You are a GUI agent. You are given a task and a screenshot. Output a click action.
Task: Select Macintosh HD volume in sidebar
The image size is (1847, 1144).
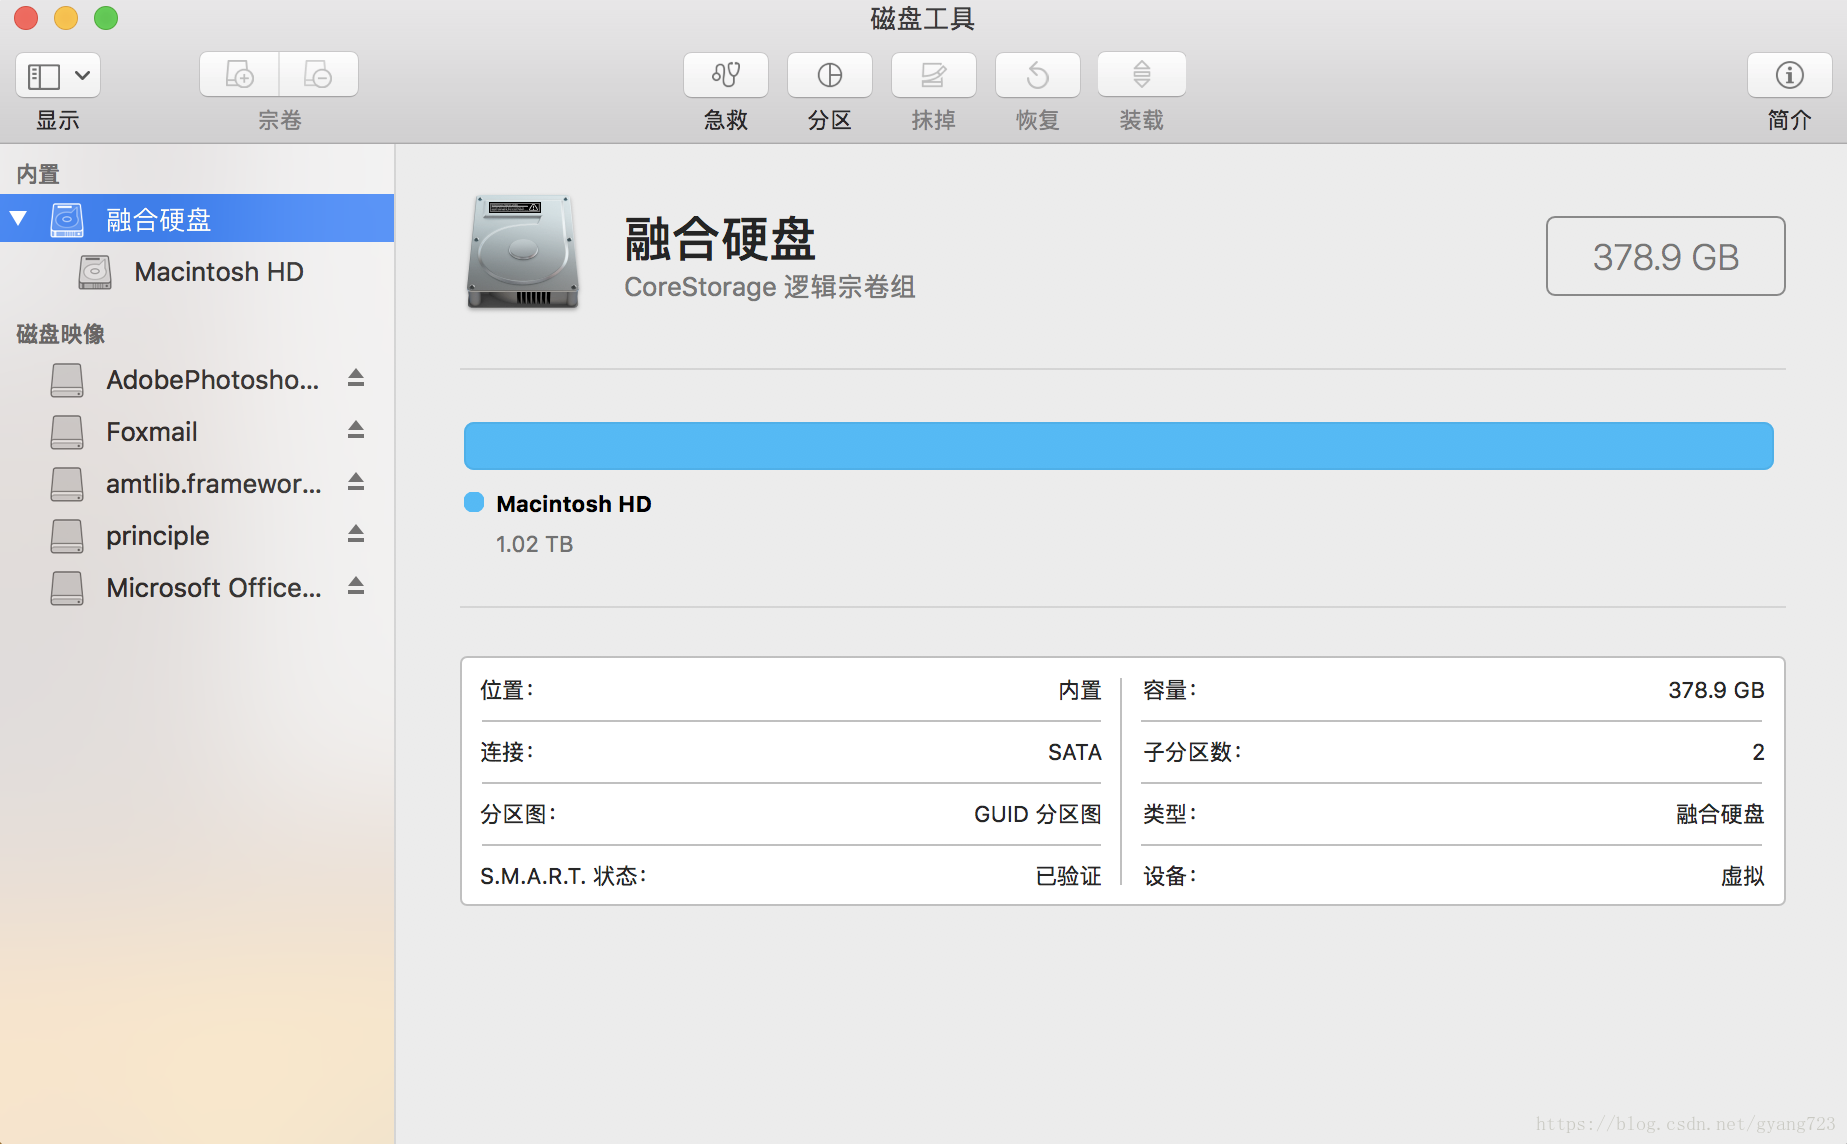197,271
